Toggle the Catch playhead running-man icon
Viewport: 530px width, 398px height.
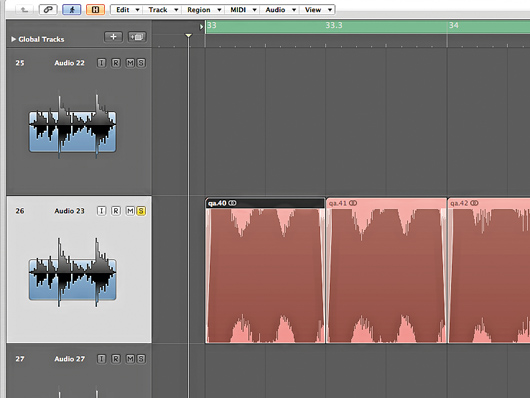pos(72,9)
